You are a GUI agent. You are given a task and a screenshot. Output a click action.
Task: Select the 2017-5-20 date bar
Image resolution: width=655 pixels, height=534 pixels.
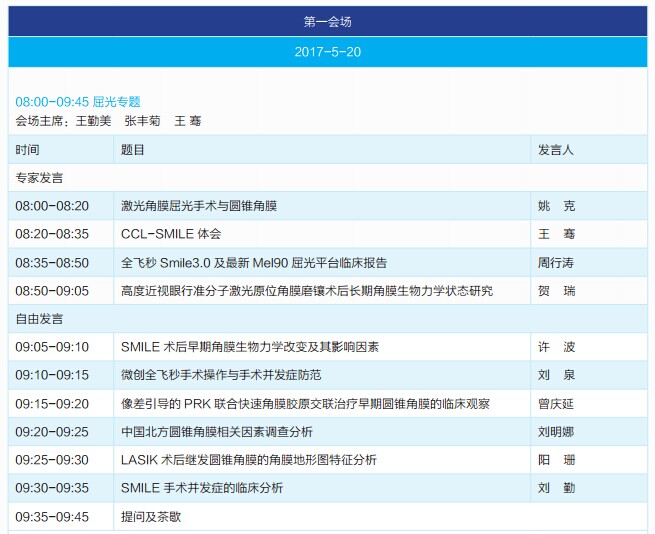click(x=327, y=51)
